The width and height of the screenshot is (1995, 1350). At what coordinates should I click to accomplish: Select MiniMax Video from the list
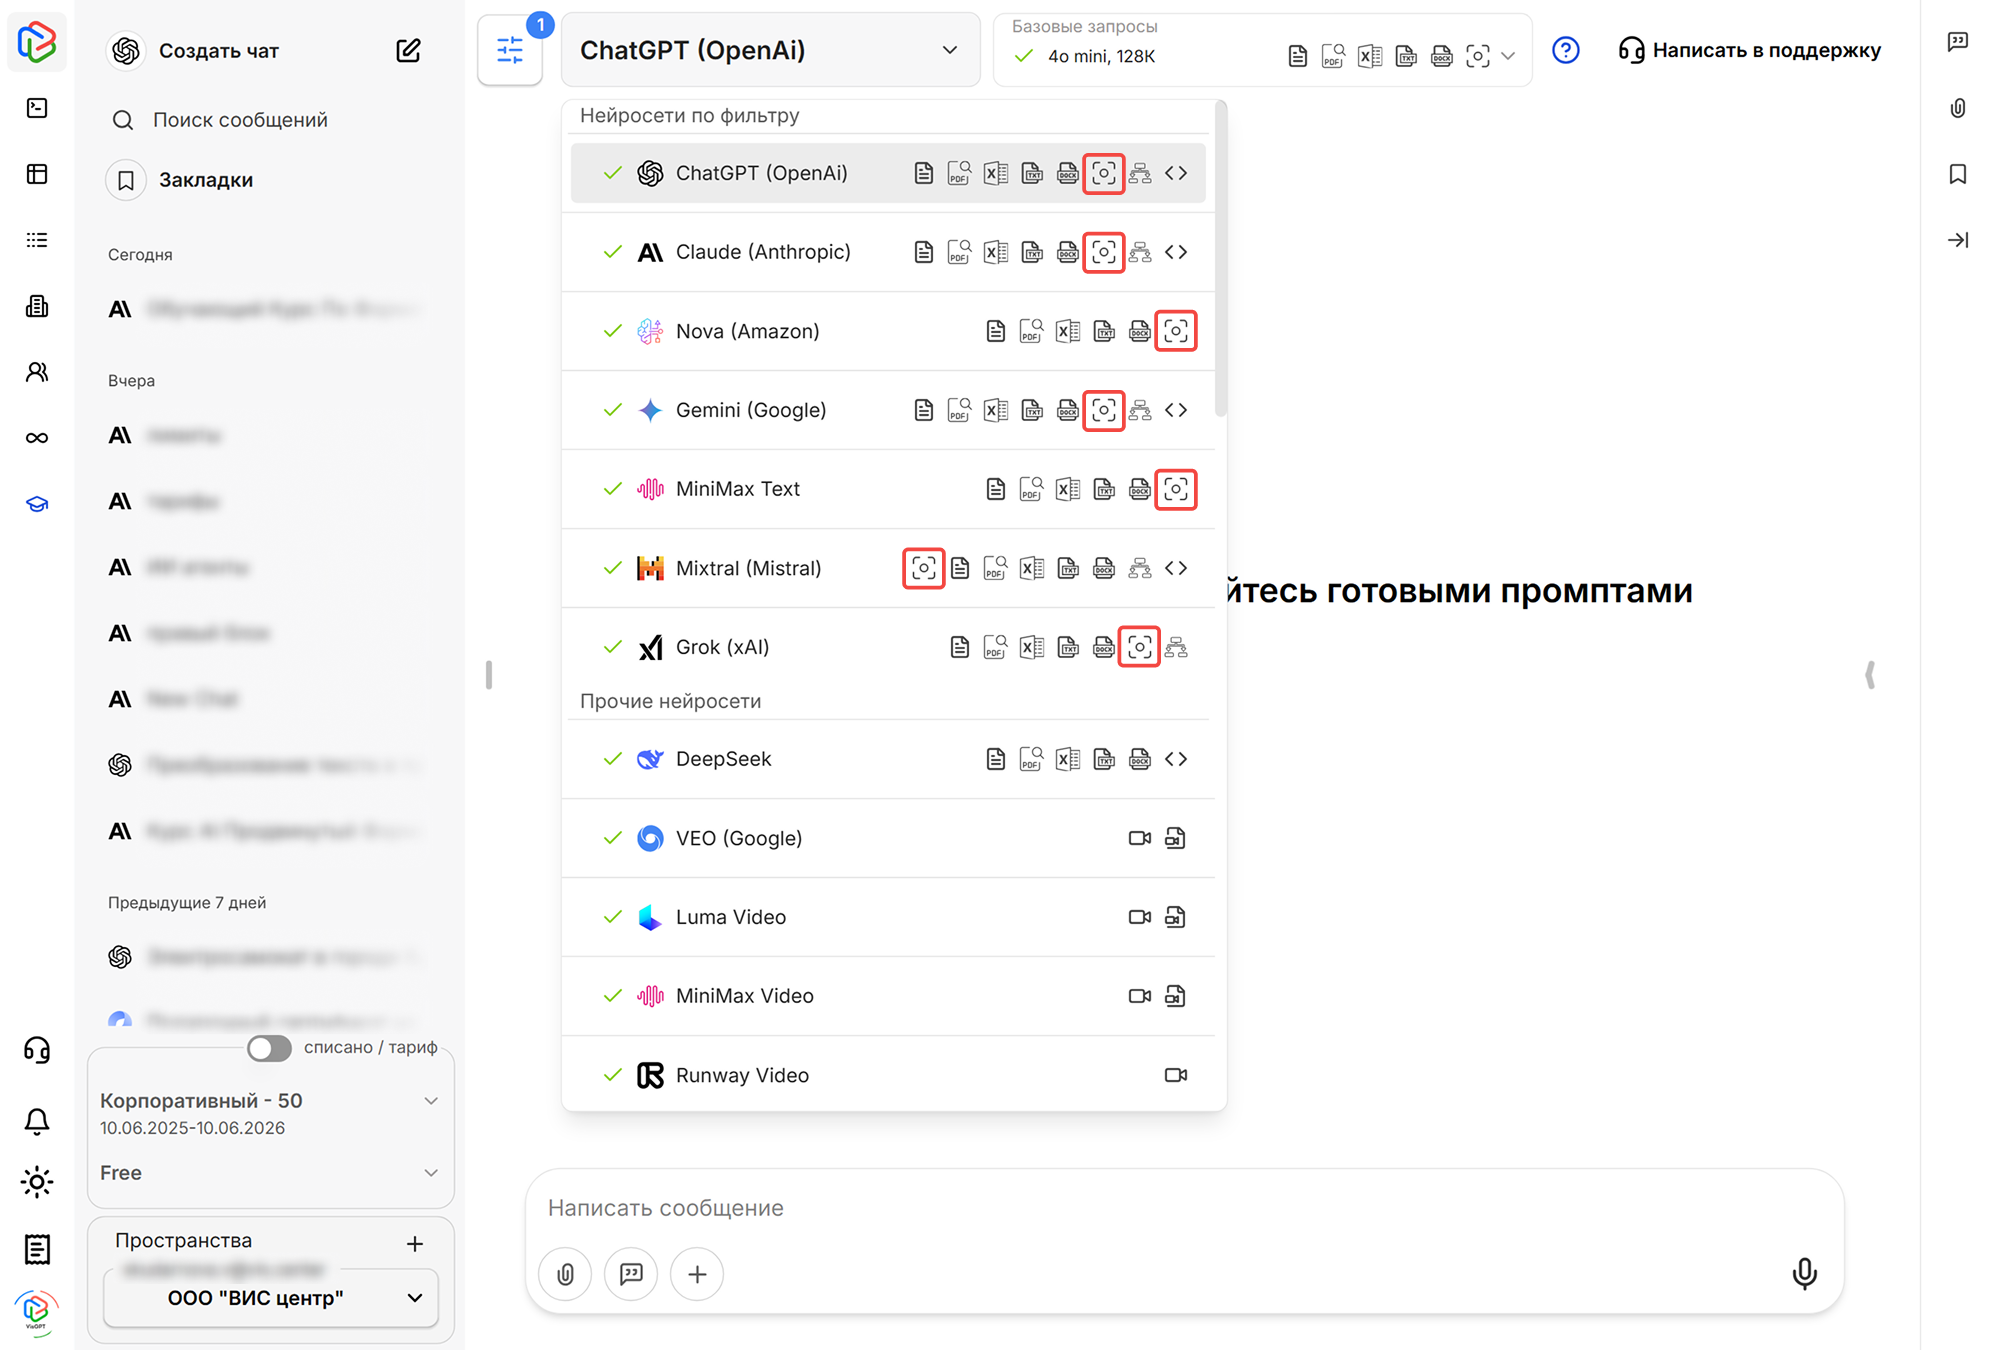pyautogui.click(x=890, y=996)
